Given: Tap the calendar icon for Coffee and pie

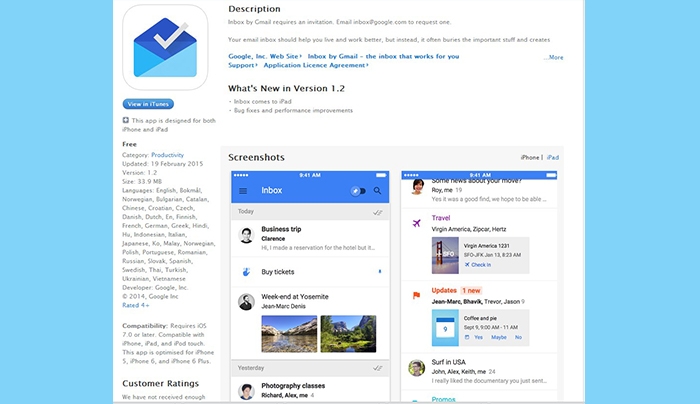Looking at the screenshot, I should pos(445,328).
